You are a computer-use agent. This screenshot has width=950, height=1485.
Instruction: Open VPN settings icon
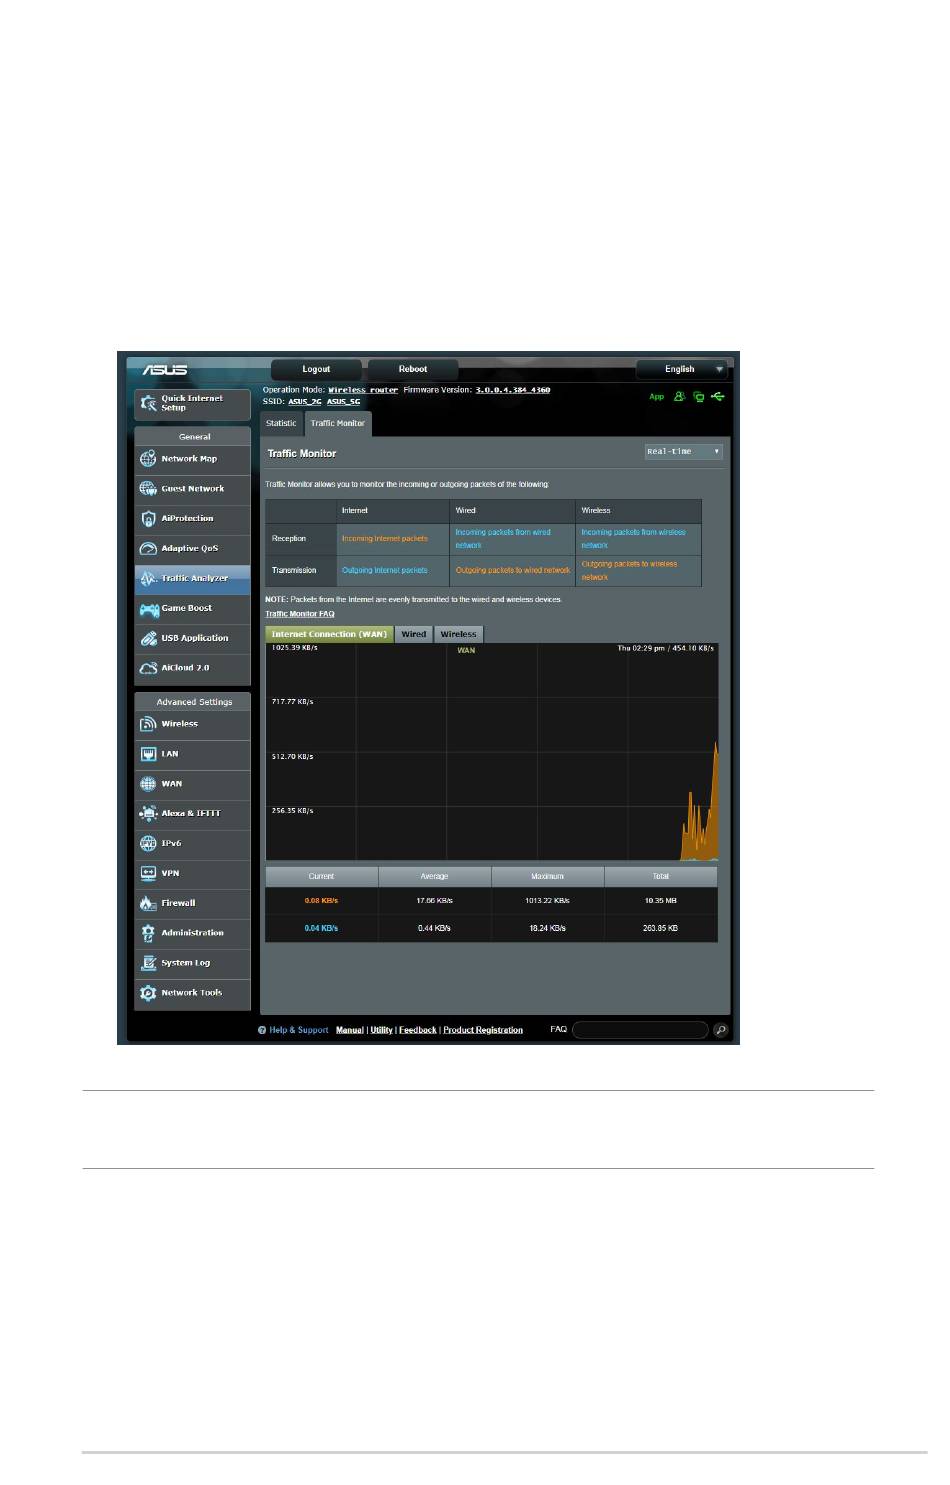click(x=148, y=874)
